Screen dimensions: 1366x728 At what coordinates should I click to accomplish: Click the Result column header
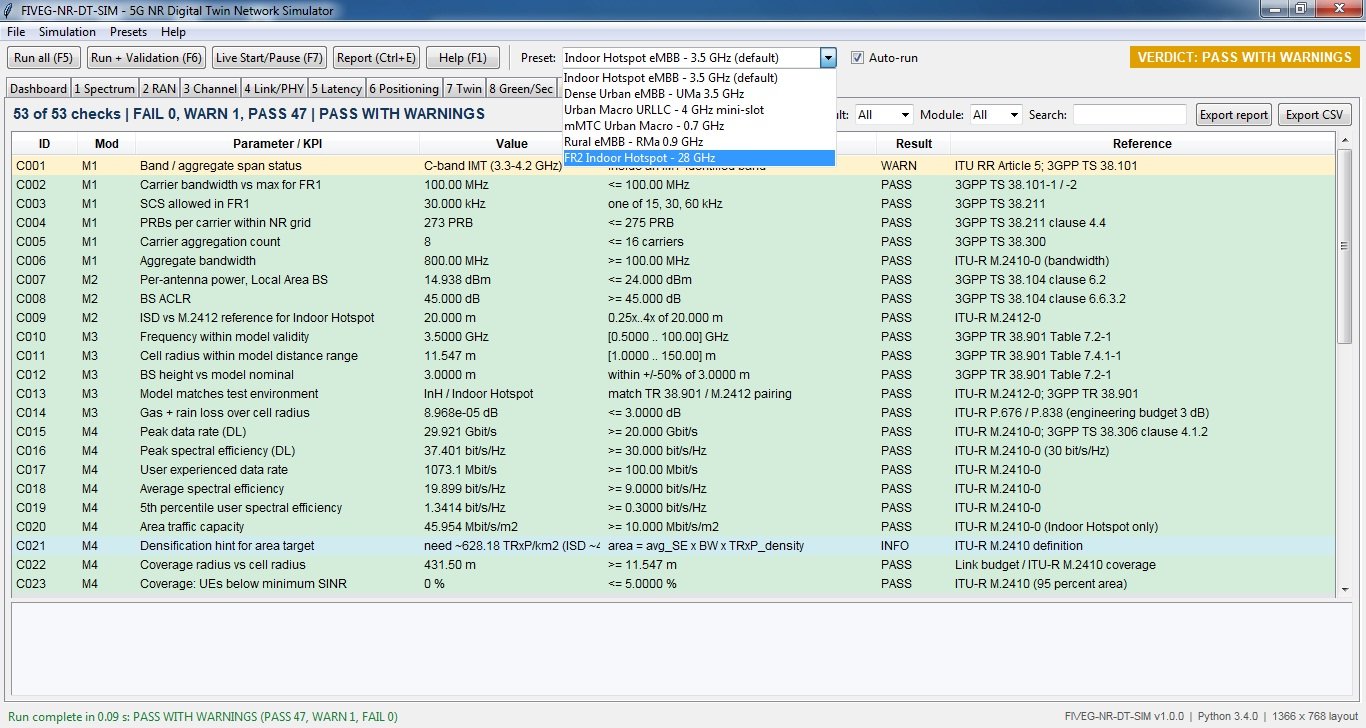pyautogui.click(x=914, y=144)
